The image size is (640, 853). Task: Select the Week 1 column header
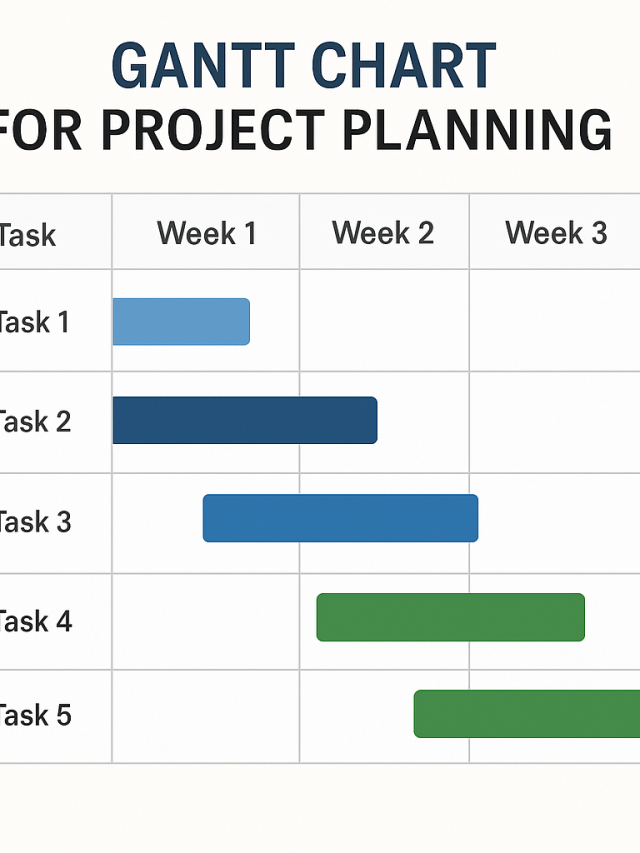click(206, 234)
